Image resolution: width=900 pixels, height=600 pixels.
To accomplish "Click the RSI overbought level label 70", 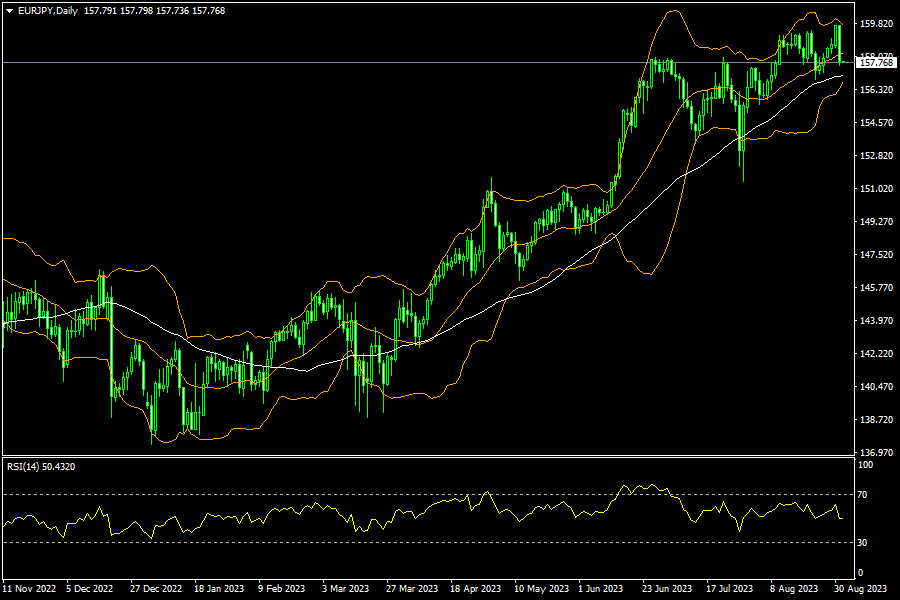I will pyautogui.click(x=862, y=494).
